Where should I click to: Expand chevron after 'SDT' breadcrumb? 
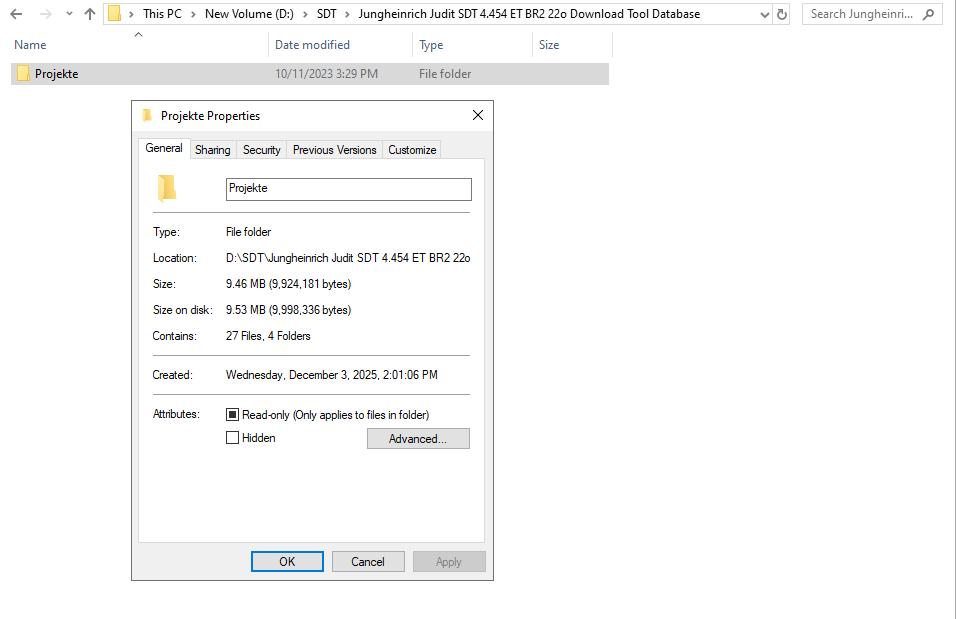pos(348,14)
